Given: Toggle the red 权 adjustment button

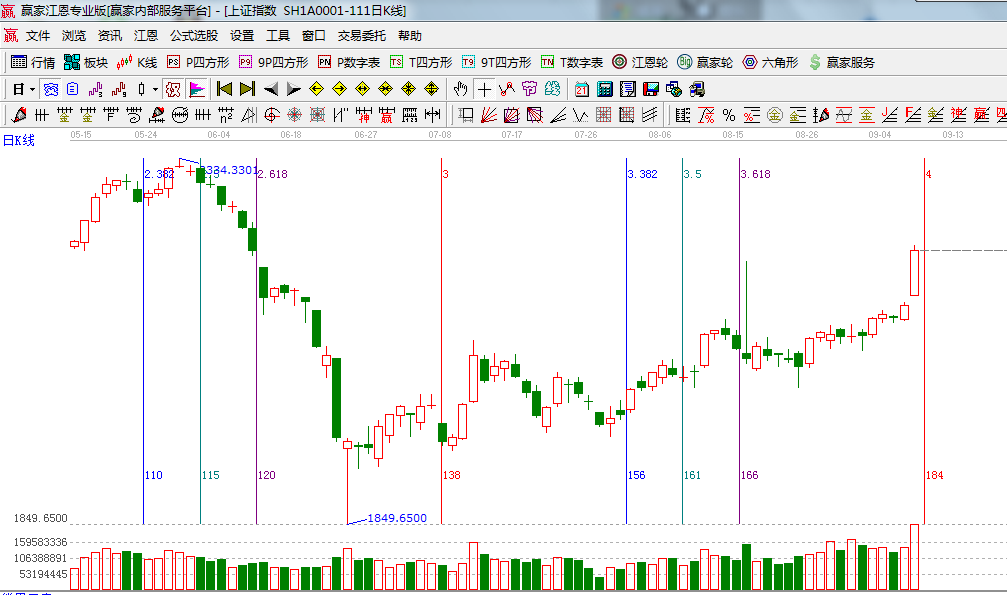Looking at the screenshot, I should click(x=172, y=89).
